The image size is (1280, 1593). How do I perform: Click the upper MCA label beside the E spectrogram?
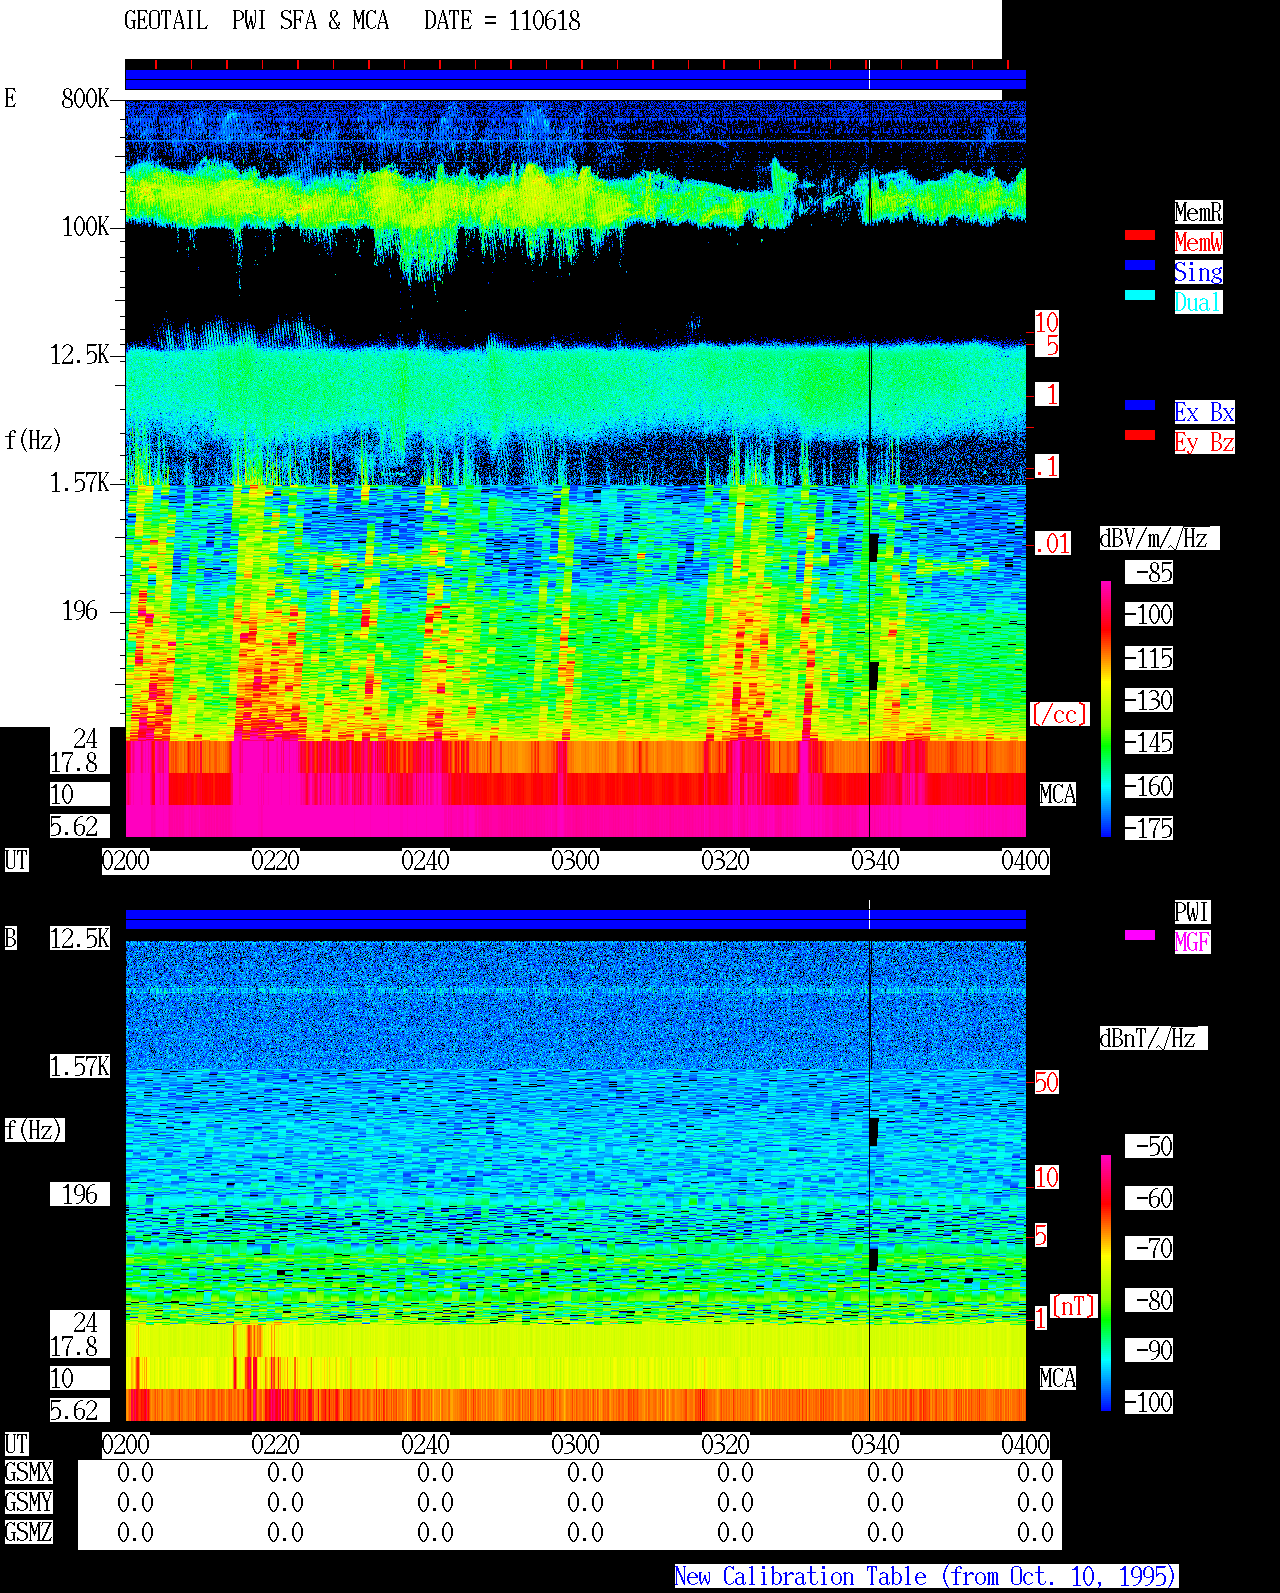1058,795
